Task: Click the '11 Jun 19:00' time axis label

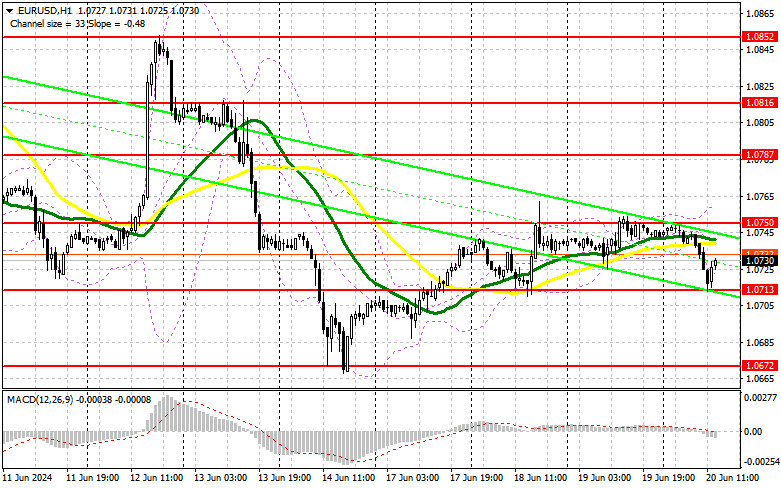Action: 93,478
